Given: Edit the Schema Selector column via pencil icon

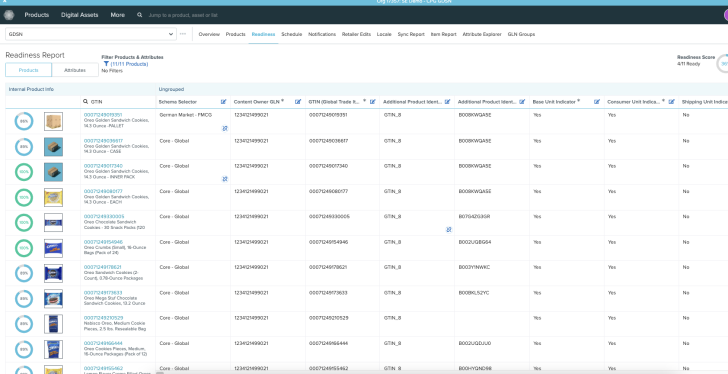Looking at the screenshot, I should [x=223, y=102].
